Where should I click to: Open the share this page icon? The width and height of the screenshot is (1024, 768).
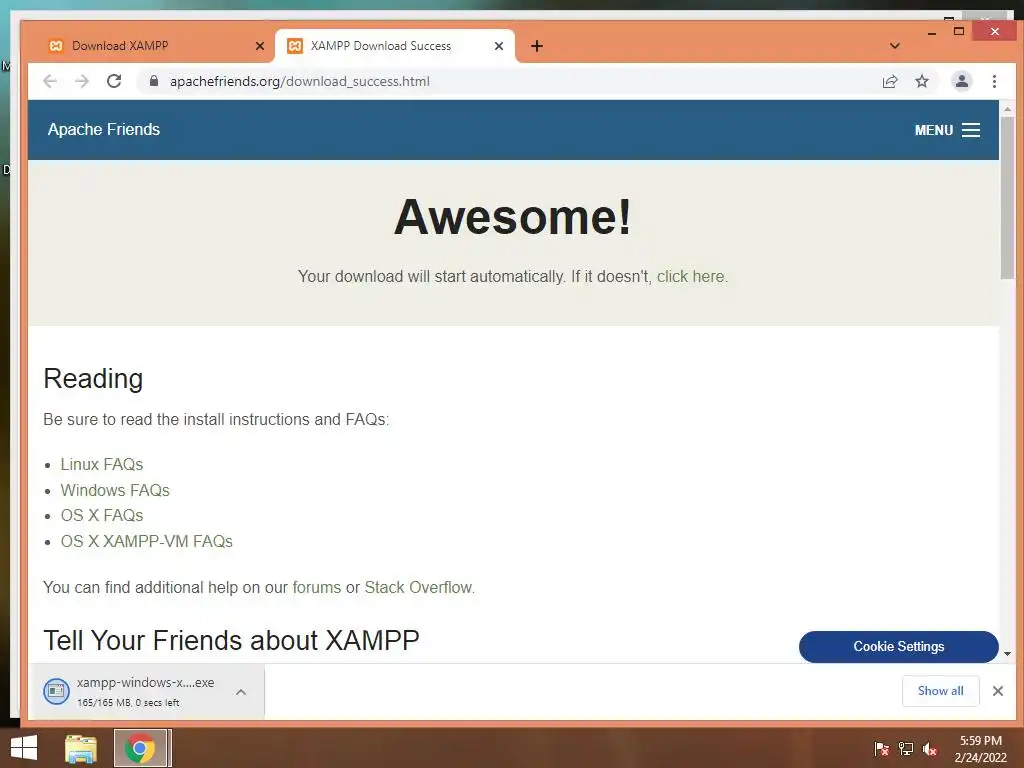click(889, 81)
